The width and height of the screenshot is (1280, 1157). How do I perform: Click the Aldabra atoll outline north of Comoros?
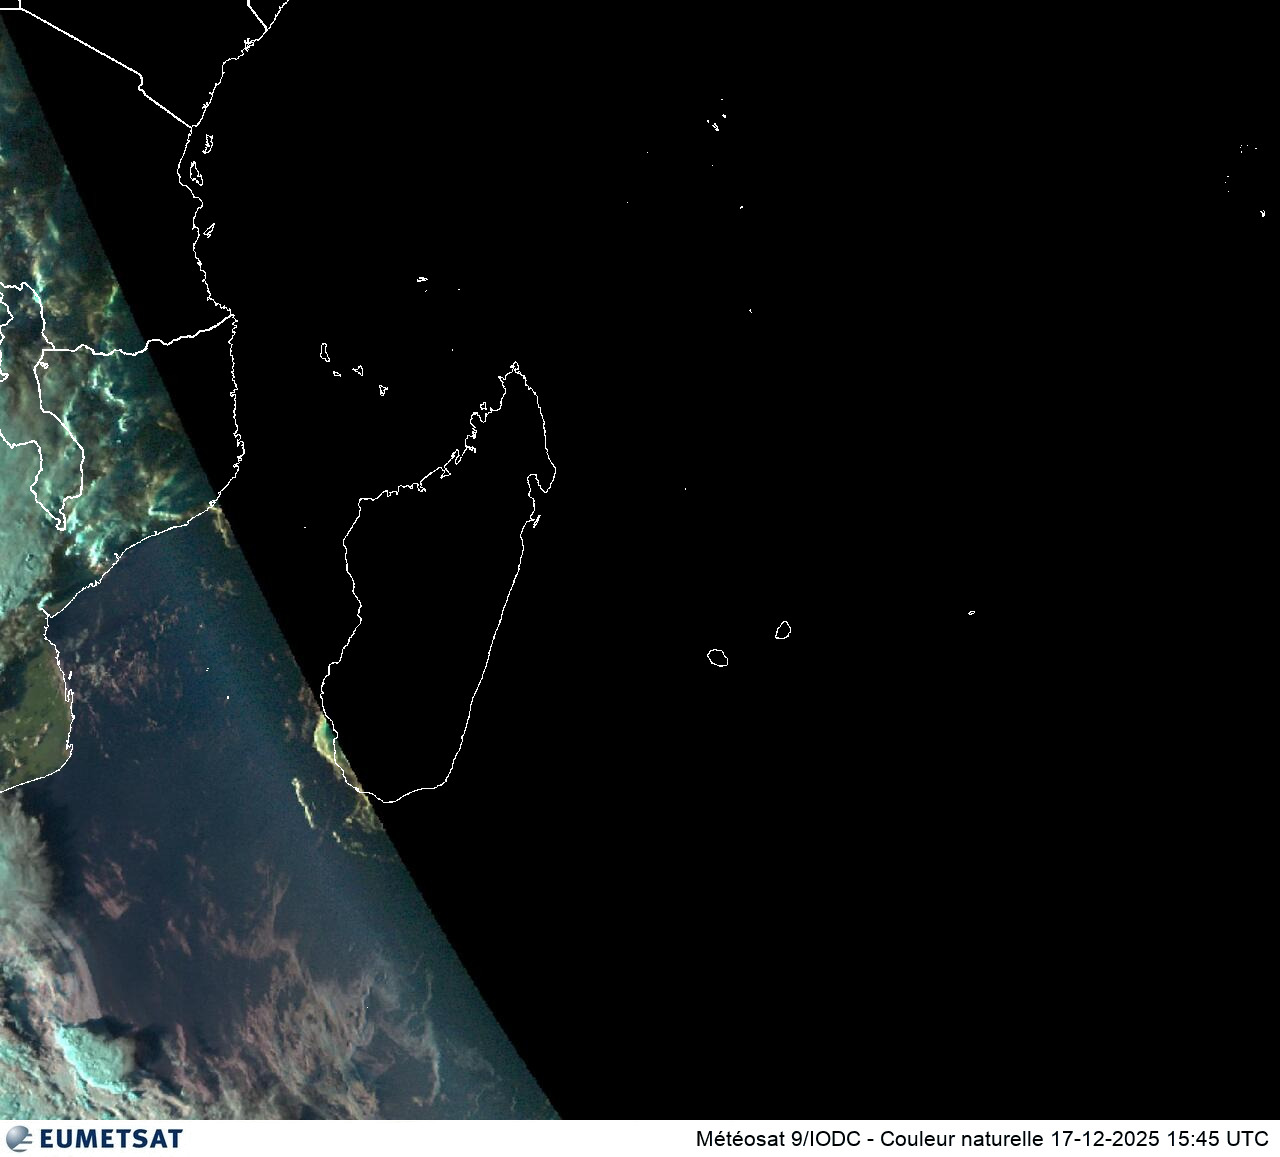(422, 279)
